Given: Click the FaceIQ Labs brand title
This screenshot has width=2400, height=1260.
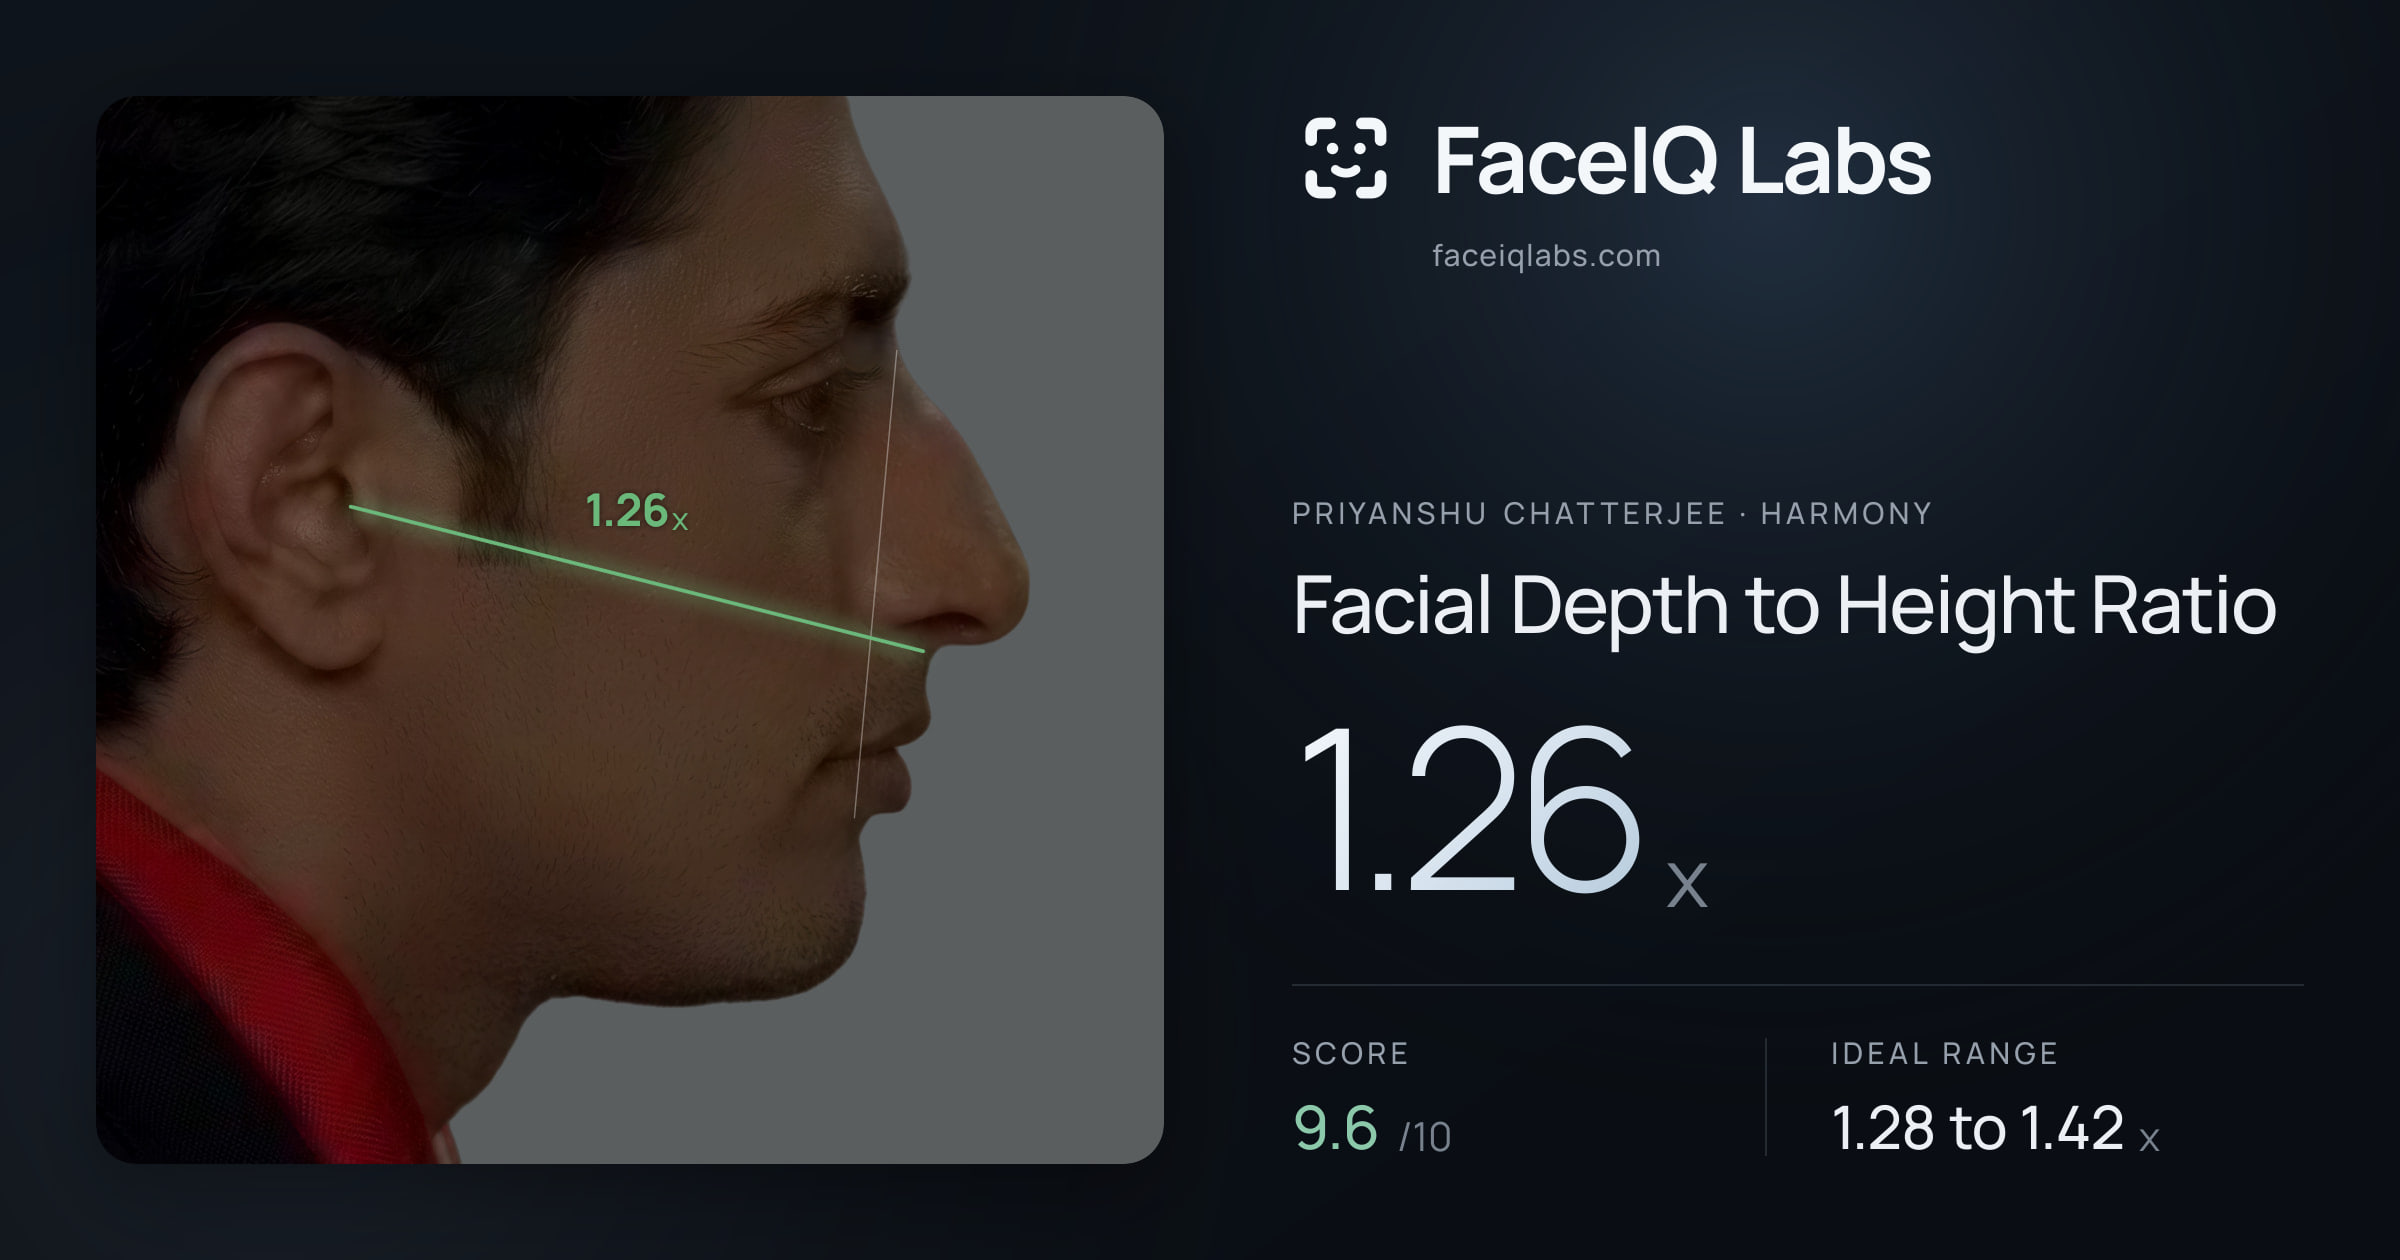Looking at the screenshot, I should [x=1682, y=160].
